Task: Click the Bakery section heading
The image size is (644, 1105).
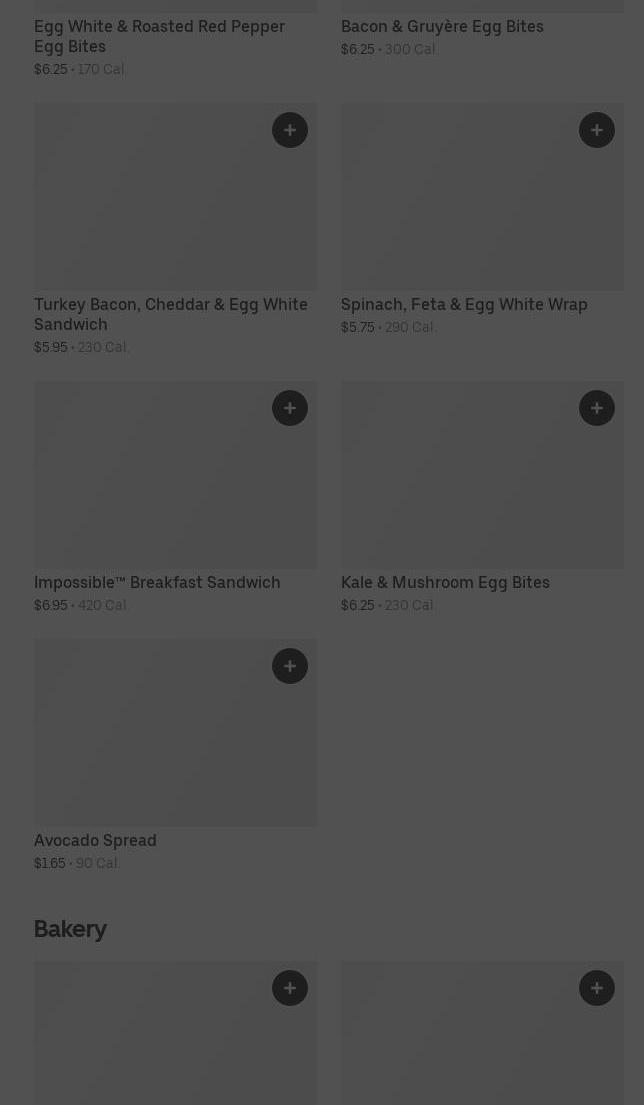Action: [70, 929]
